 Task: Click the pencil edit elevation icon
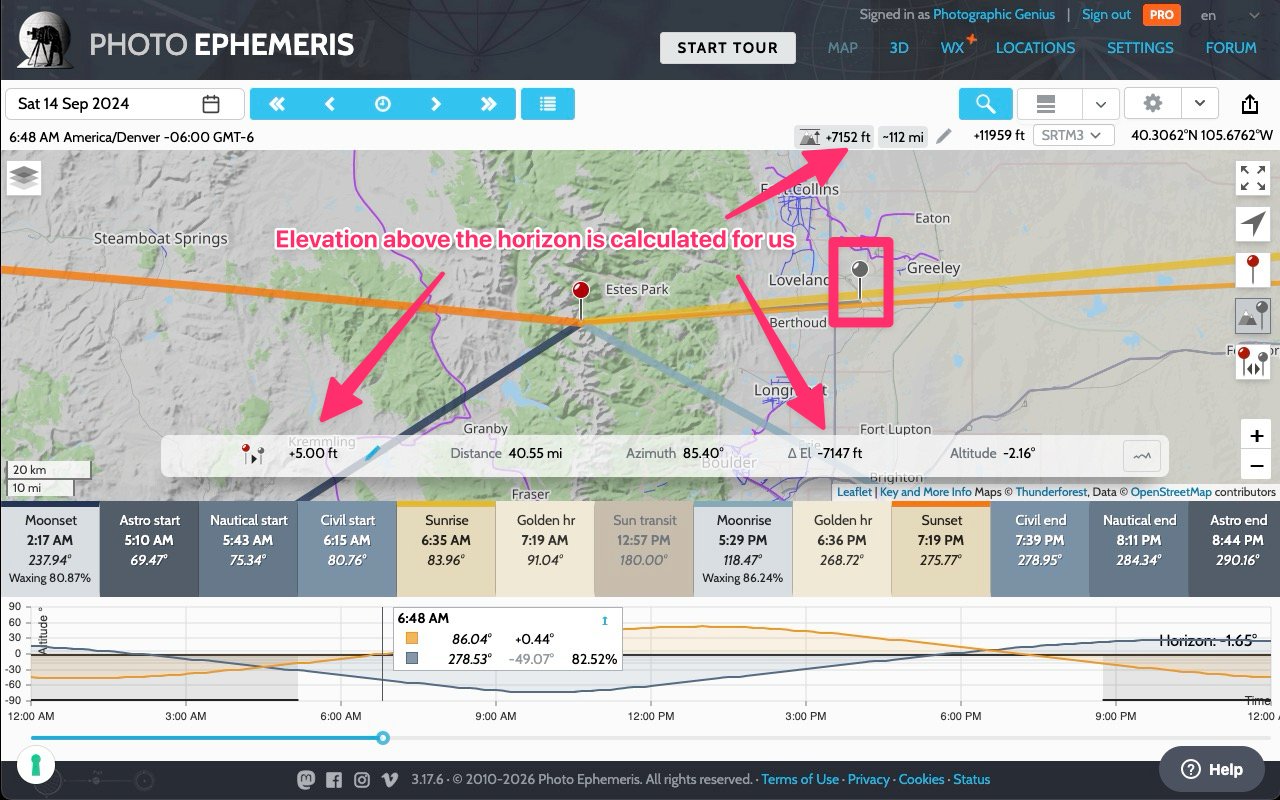coord(944,136)
